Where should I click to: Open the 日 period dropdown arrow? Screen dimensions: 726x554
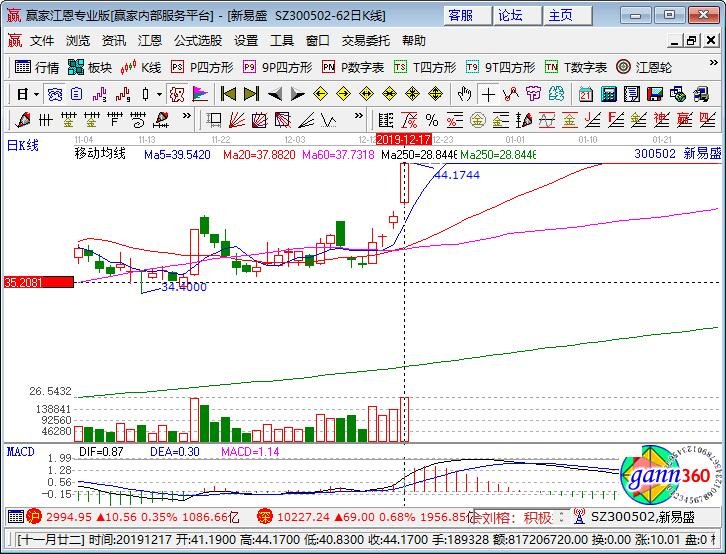pyautogui.click(x=37, y=95)
